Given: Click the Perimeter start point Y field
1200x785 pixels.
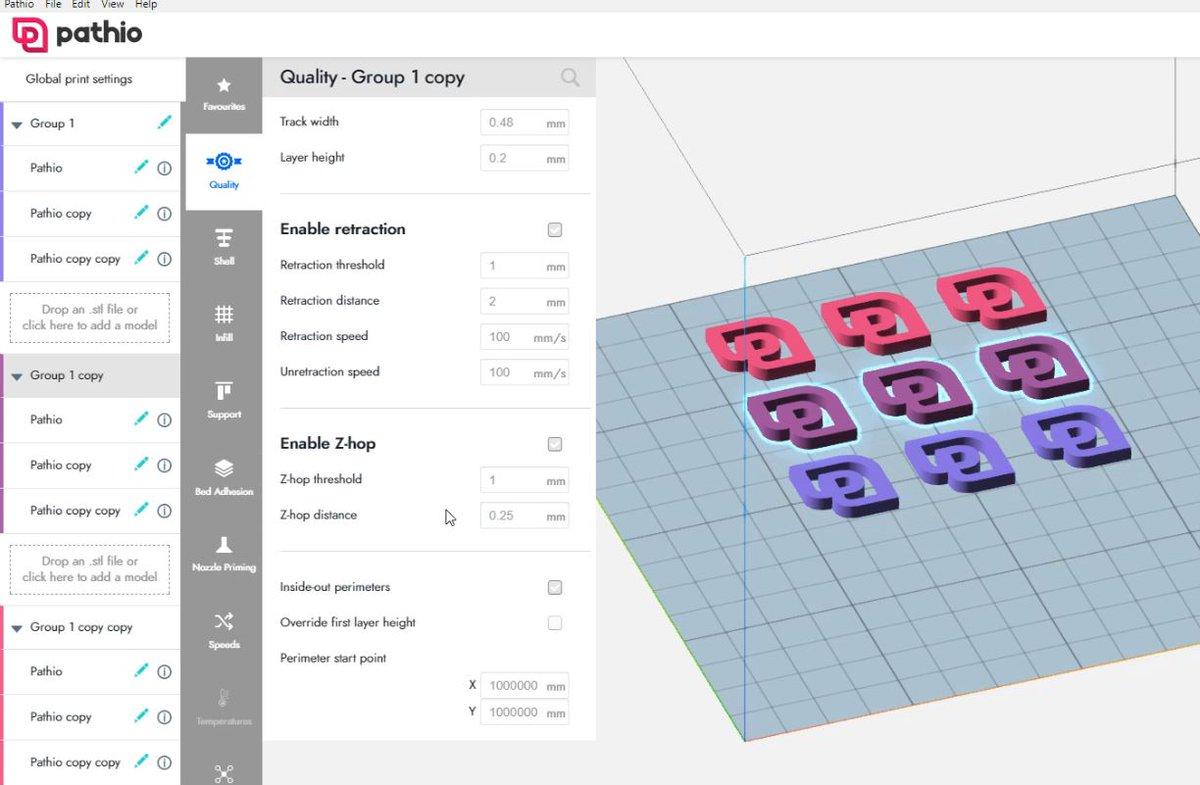Looking at the screenshot, I should click(x=525, y=712).
